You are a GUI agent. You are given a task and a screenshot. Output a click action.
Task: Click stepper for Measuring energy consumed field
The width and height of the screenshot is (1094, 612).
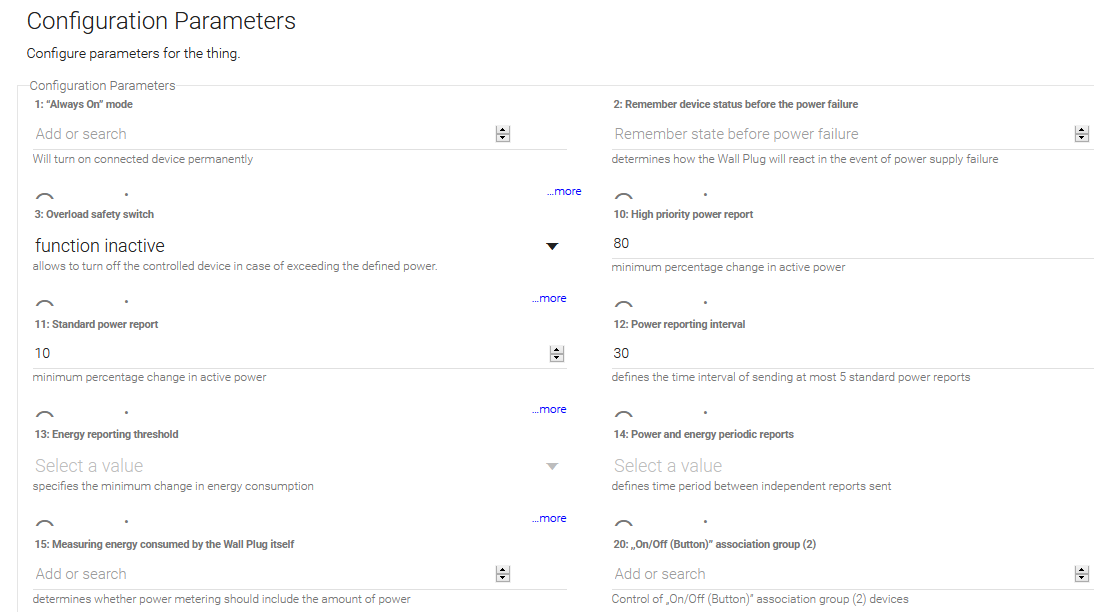click(503, 574)
